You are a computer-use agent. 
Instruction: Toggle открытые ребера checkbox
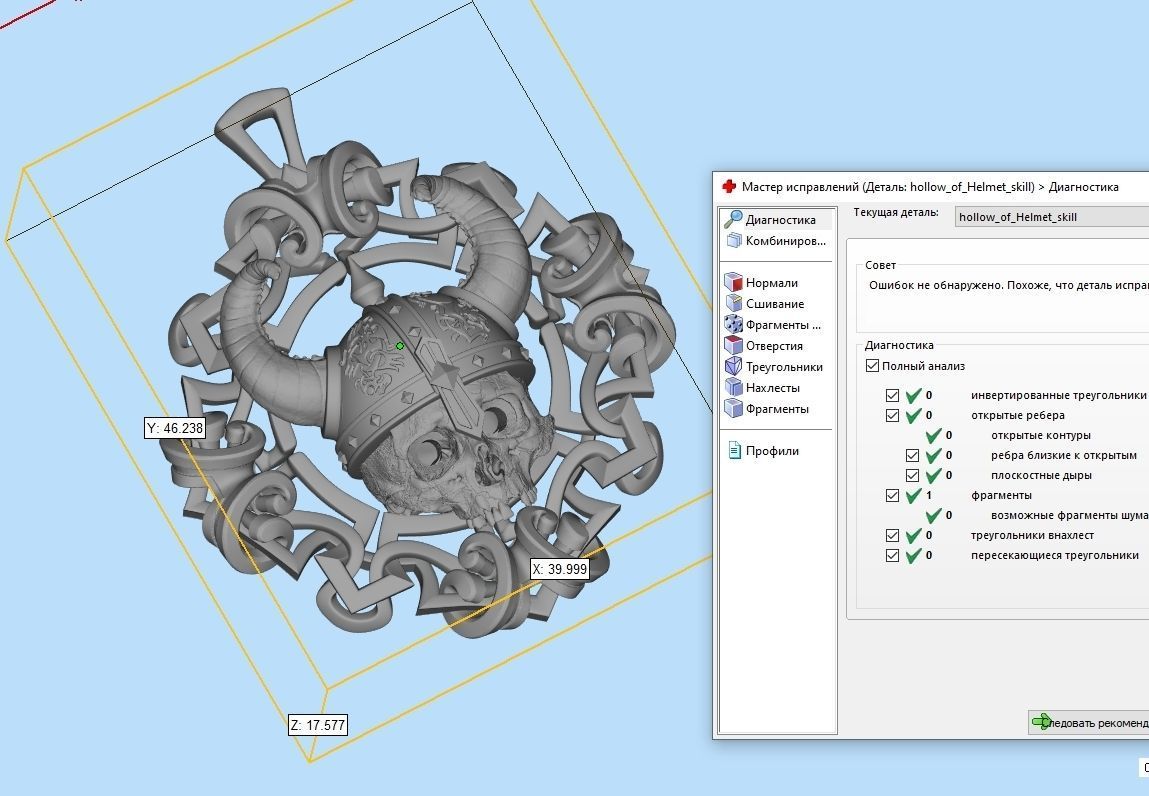(892, 416)
